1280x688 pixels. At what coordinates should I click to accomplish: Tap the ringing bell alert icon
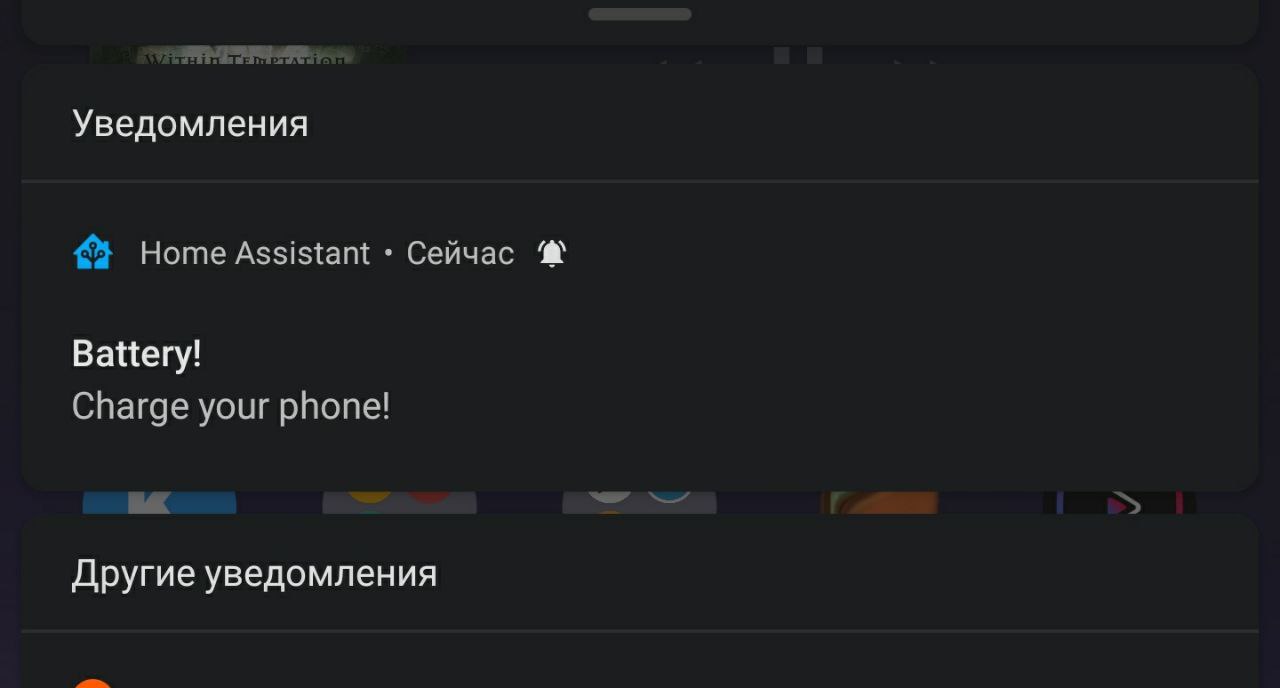pyautogui.click(x=552, y=253)
